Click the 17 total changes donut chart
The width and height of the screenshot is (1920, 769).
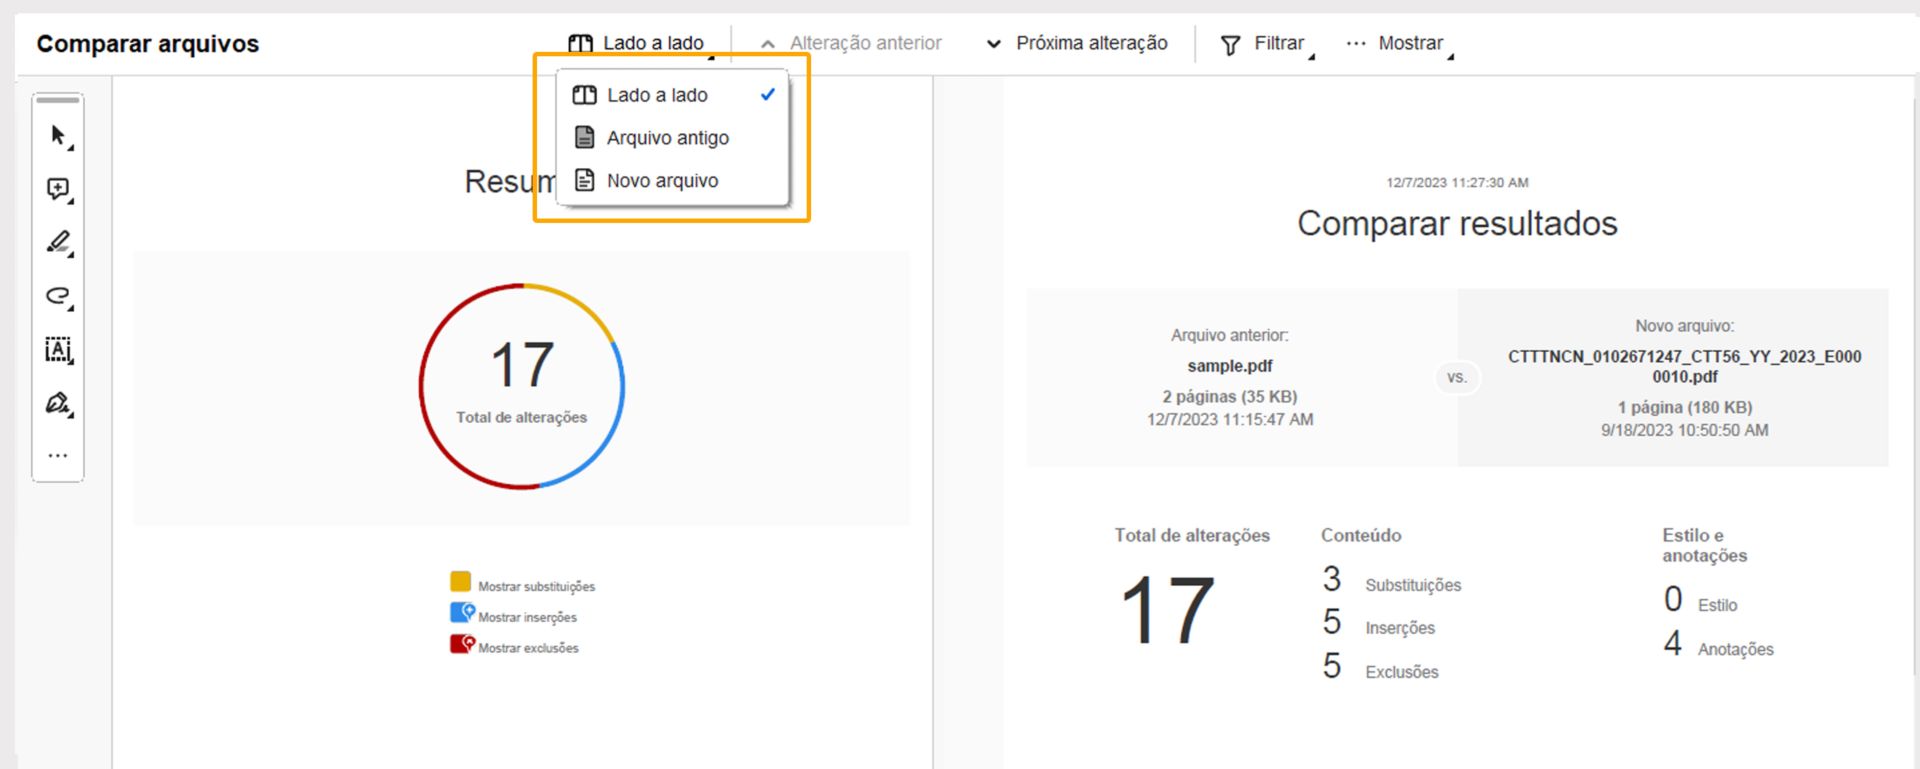point(522,386)
